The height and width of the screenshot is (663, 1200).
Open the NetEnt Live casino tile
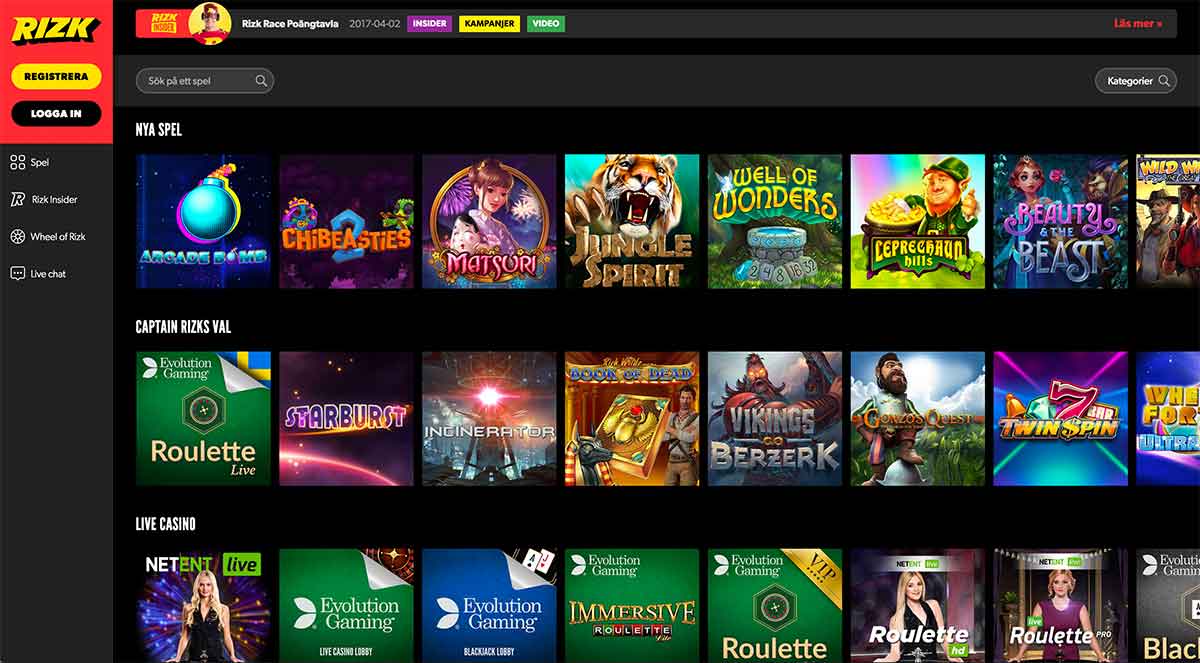(x=203, y=606)
